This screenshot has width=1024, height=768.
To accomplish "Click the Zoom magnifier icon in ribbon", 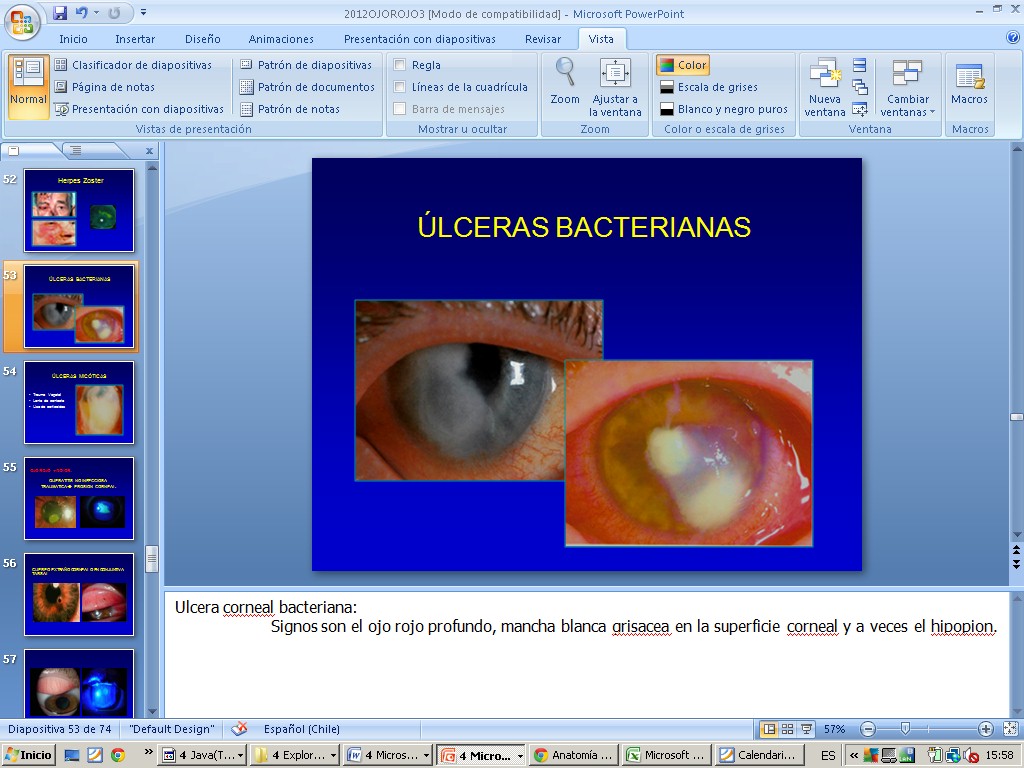I will click(565, 73).
